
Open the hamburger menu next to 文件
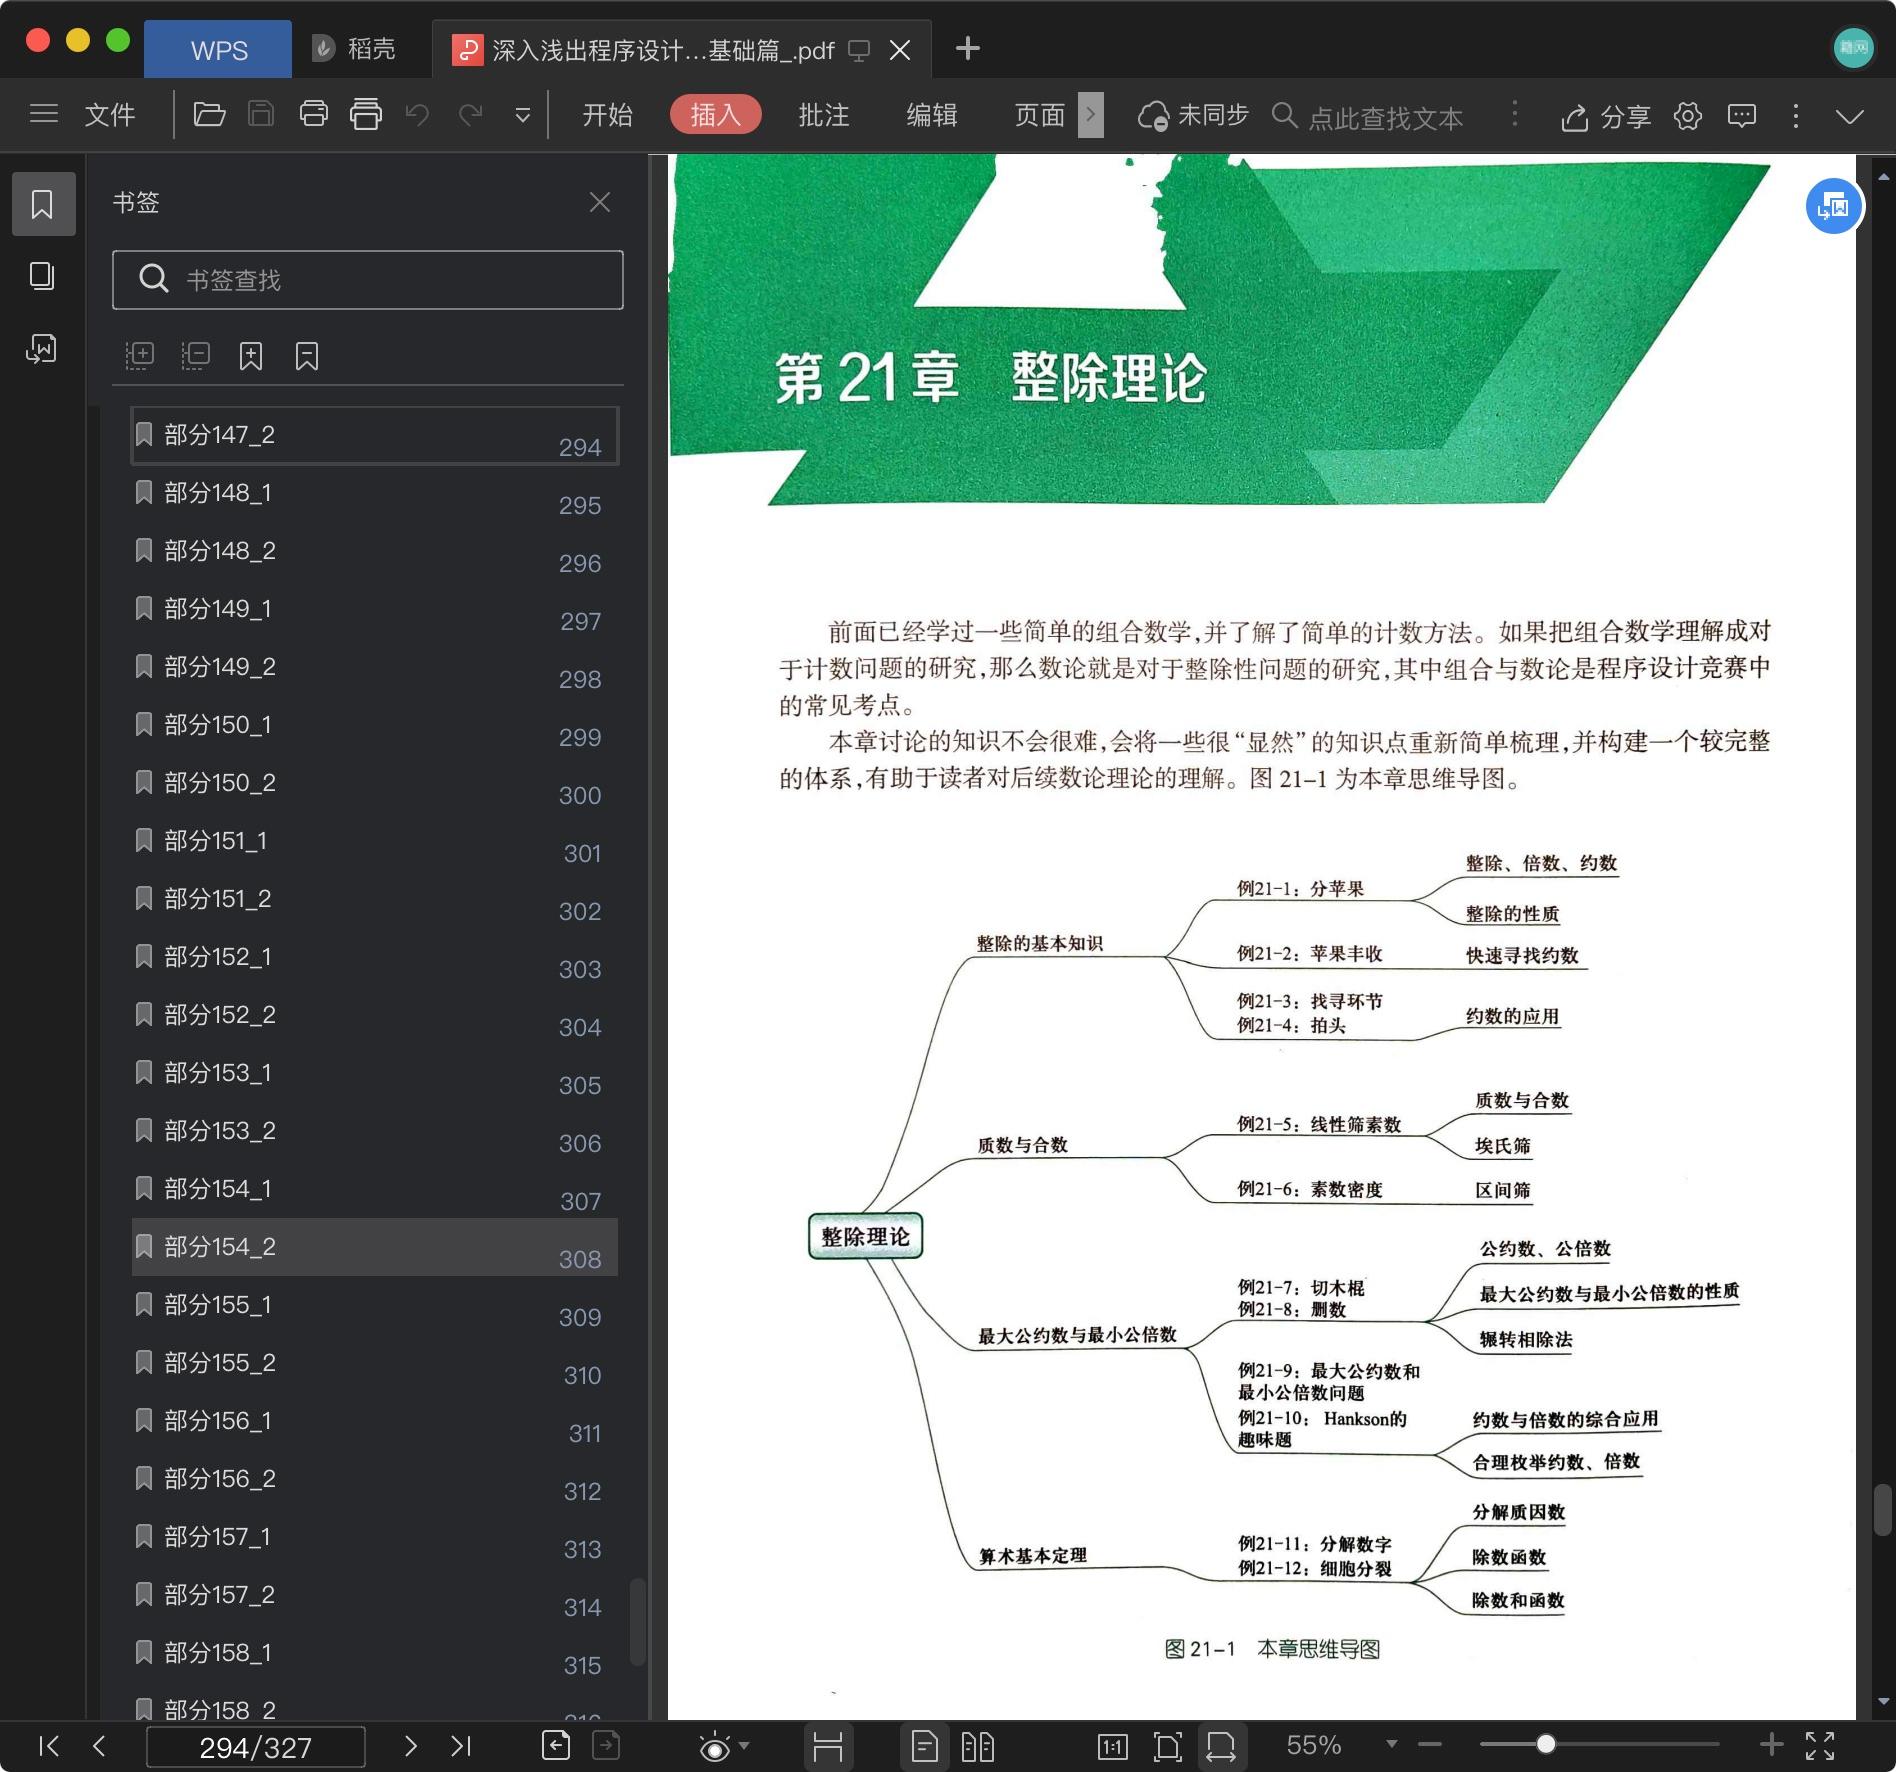44,114
